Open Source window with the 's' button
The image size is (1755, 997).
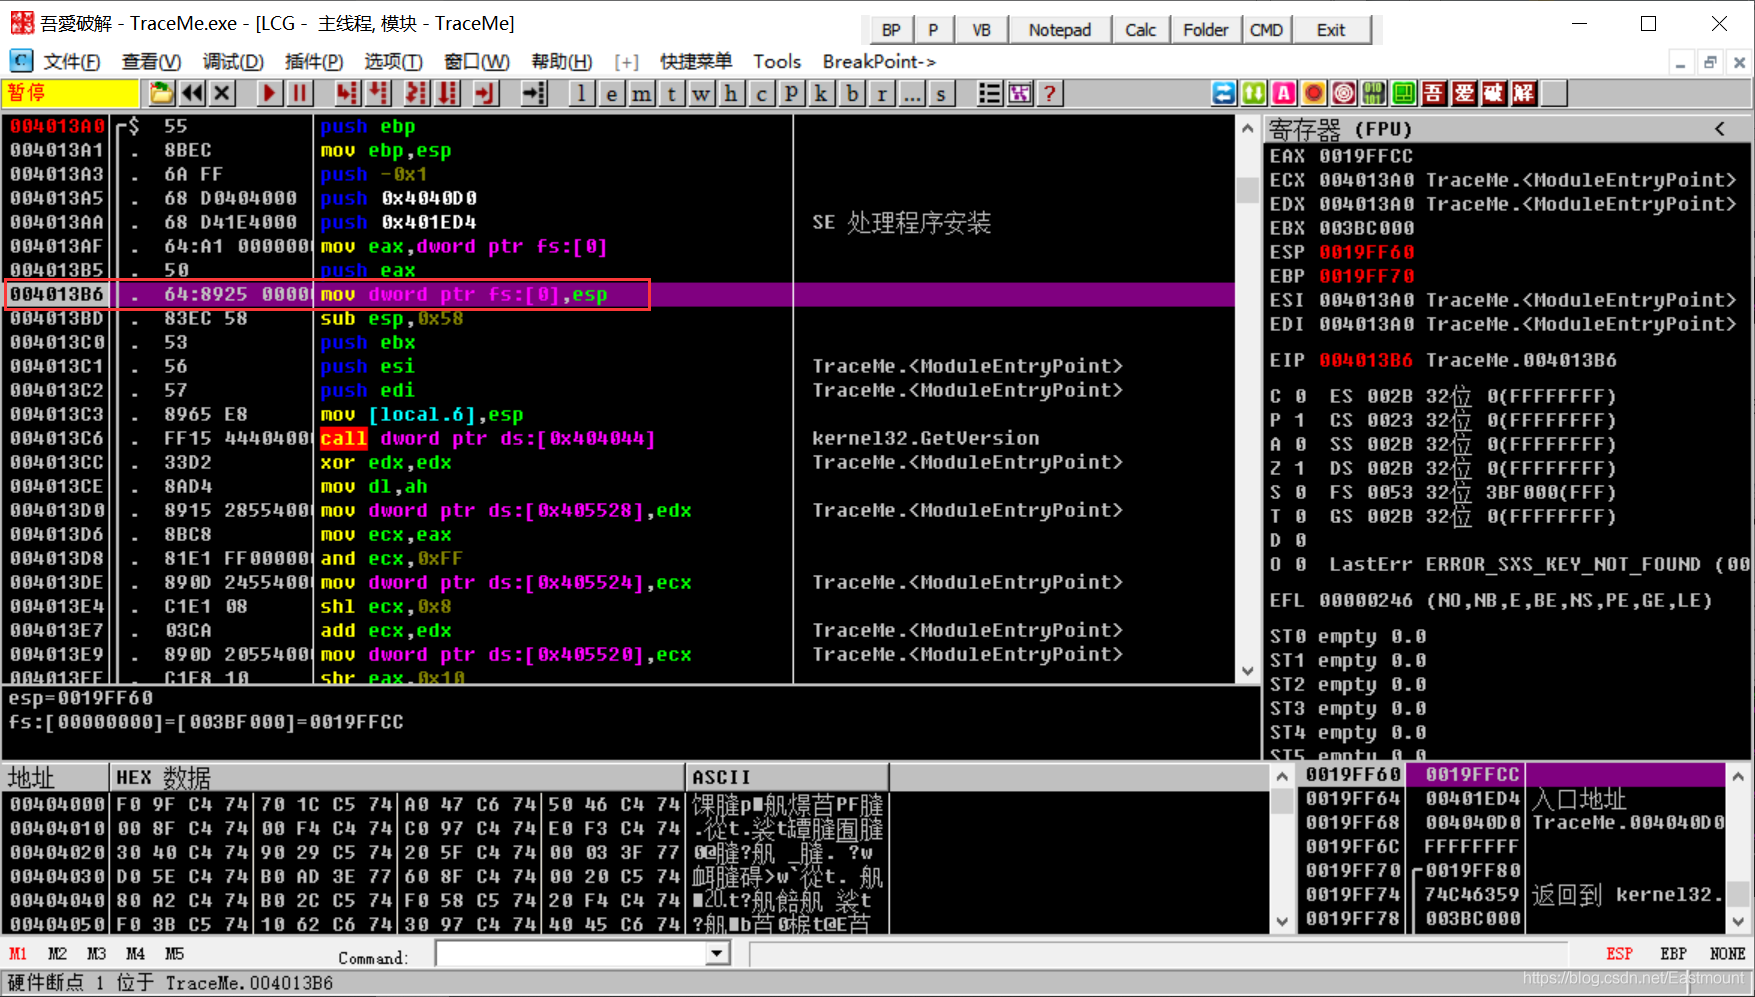click(x=941, y=94)
